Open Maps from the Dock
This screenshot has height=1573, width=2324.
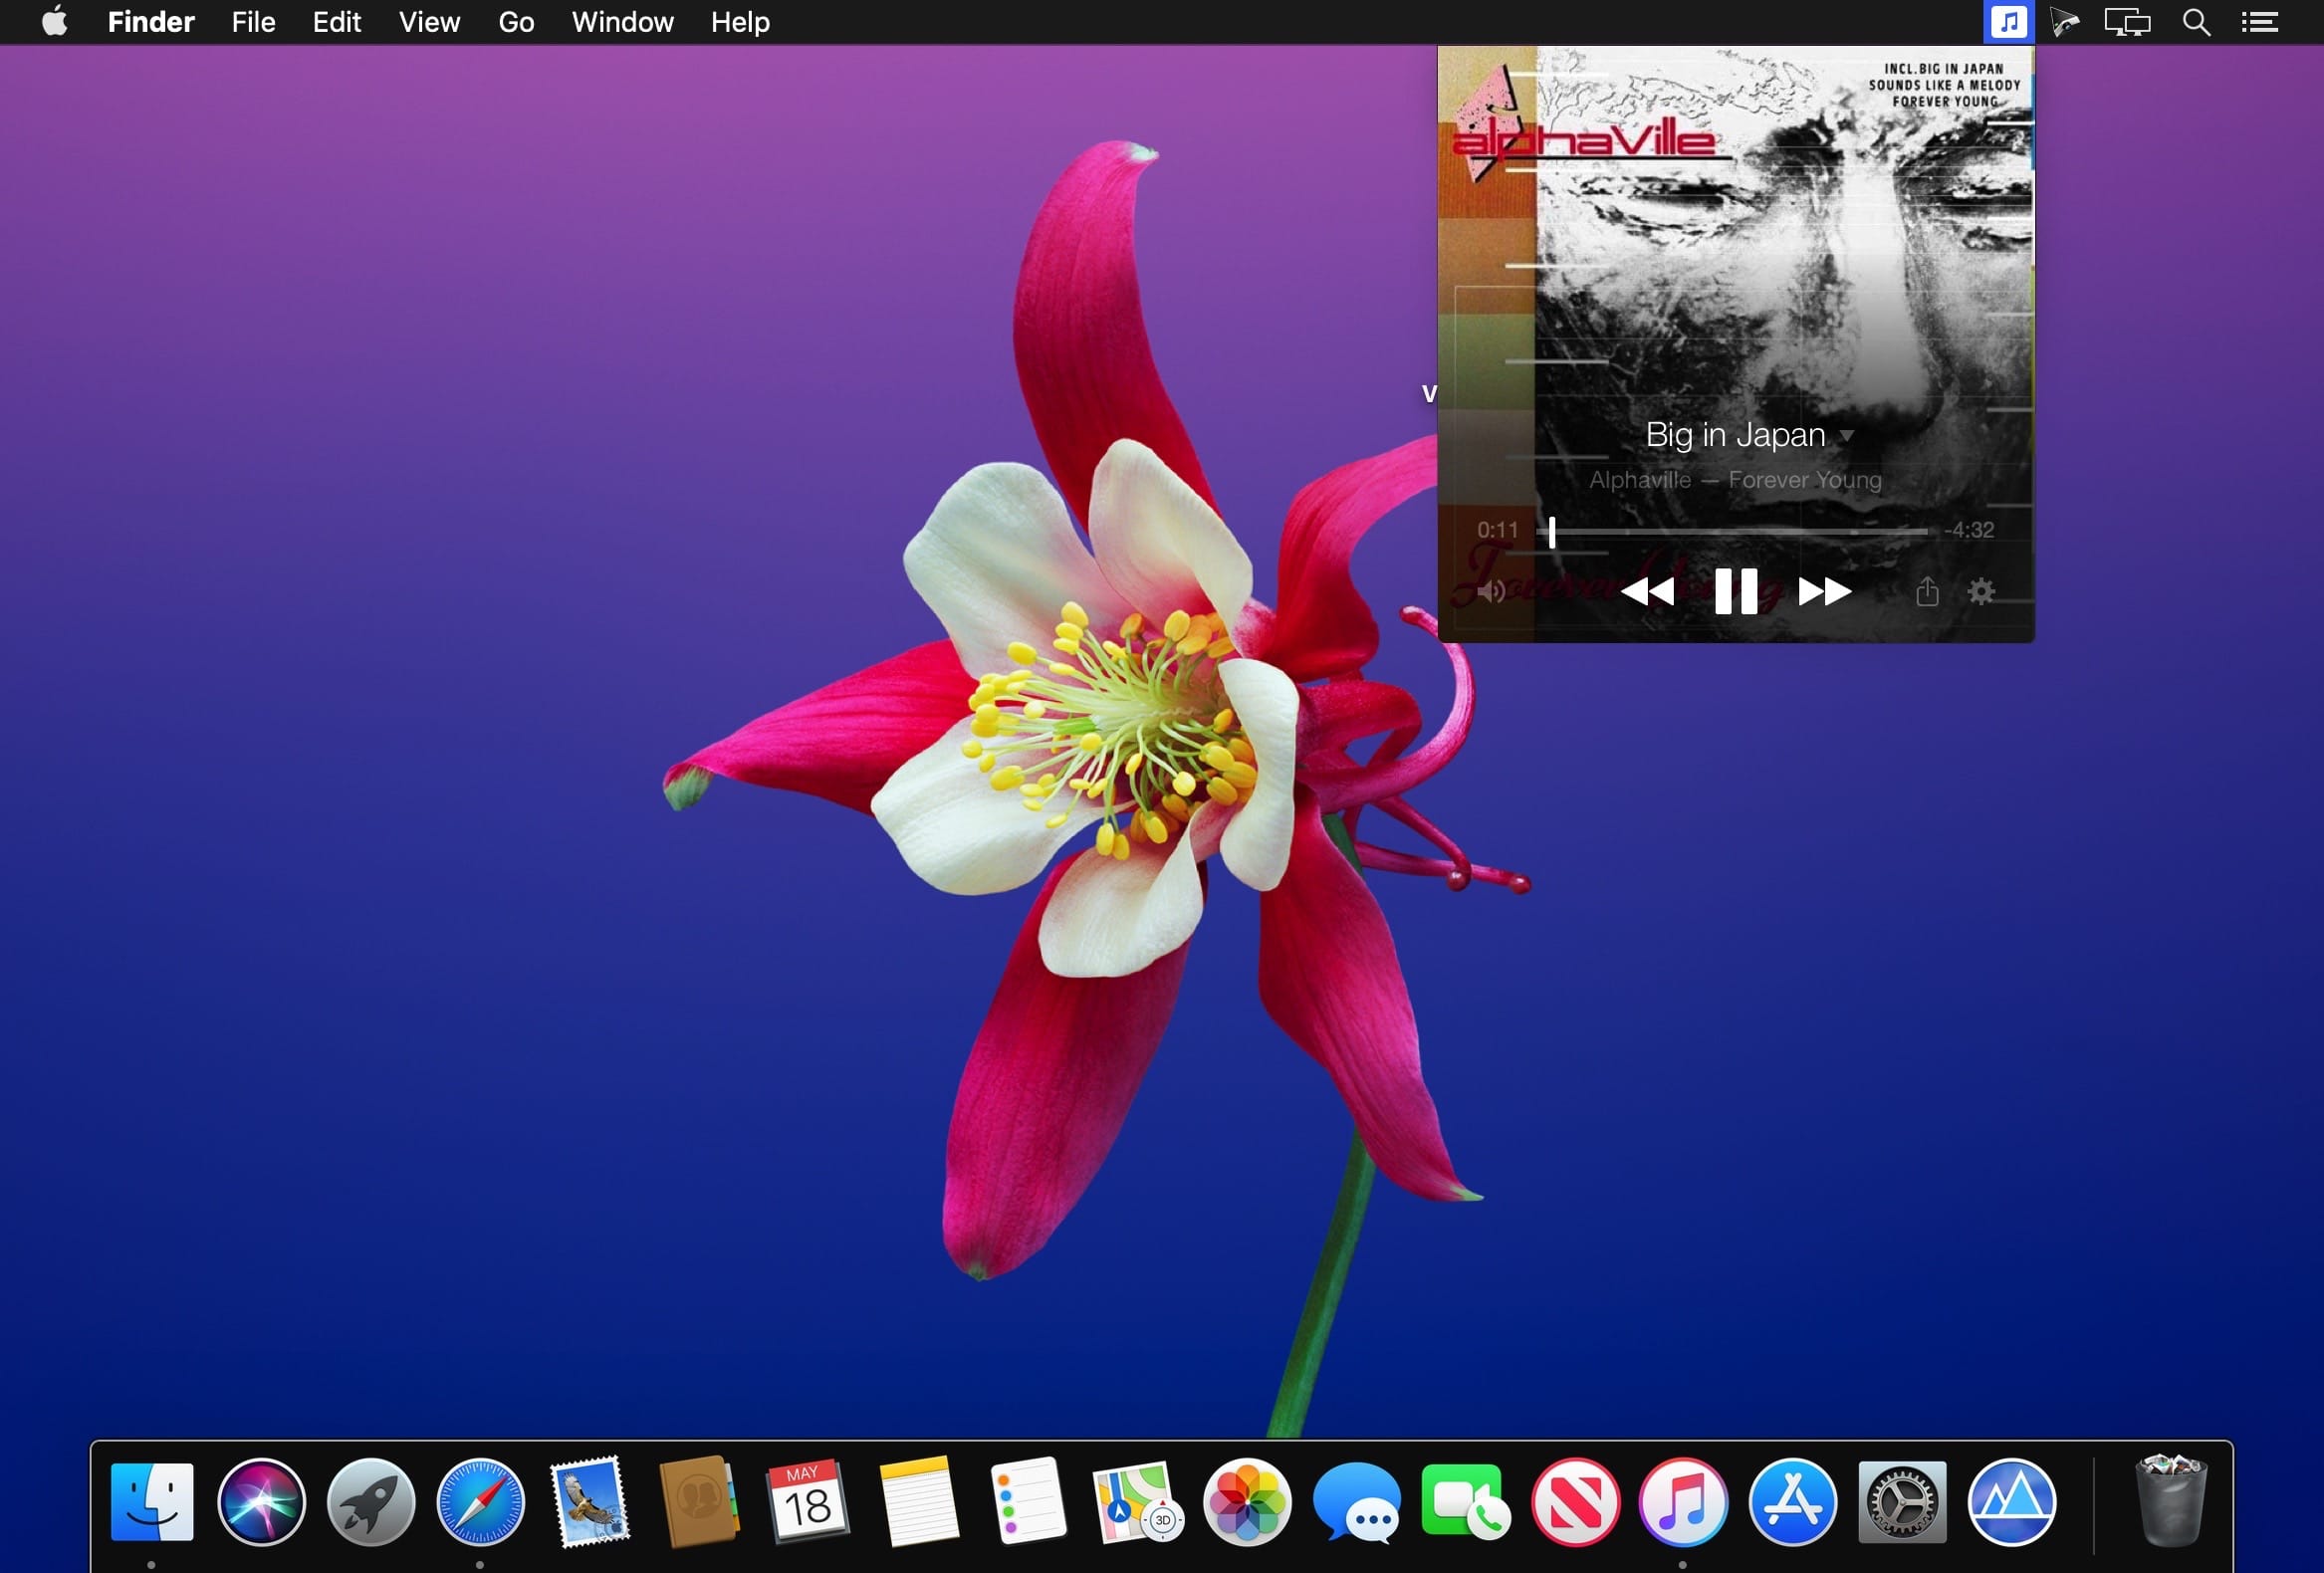tap(1137, 1501)
